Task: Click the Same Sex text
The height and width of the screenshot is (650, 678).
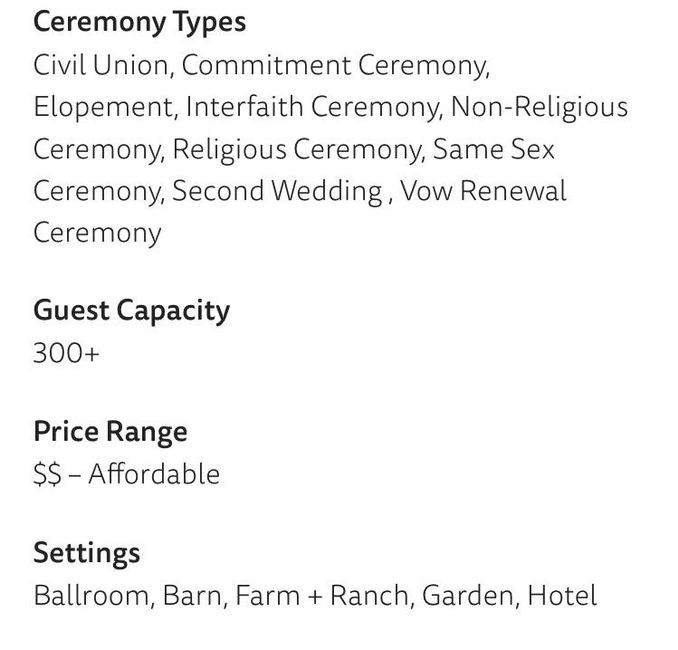Action: pyautogui.click(x=495, y=149)
